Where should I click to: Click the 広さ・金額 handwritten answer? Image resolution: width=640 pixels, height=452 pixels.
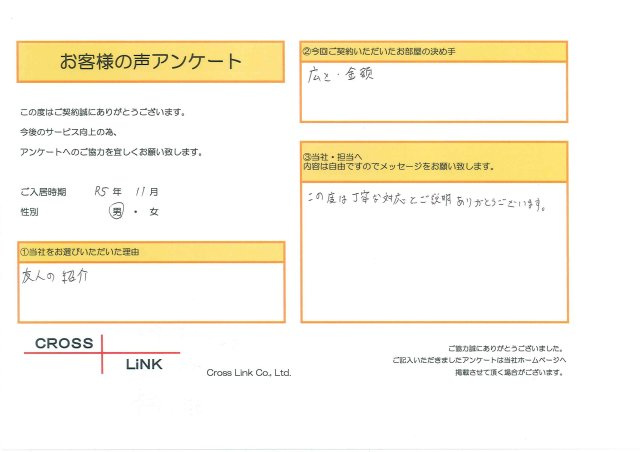point(340,75)
